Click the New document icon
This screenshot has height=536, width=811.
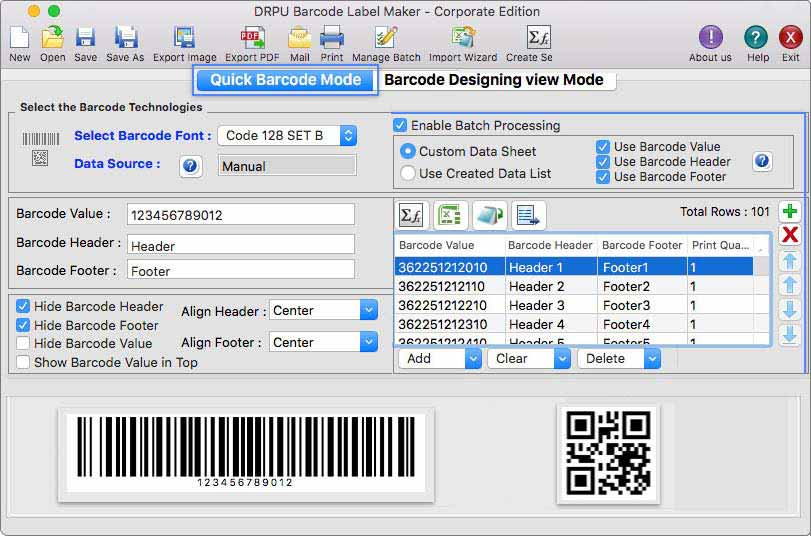pyautogui.click(x=20, y=38)
